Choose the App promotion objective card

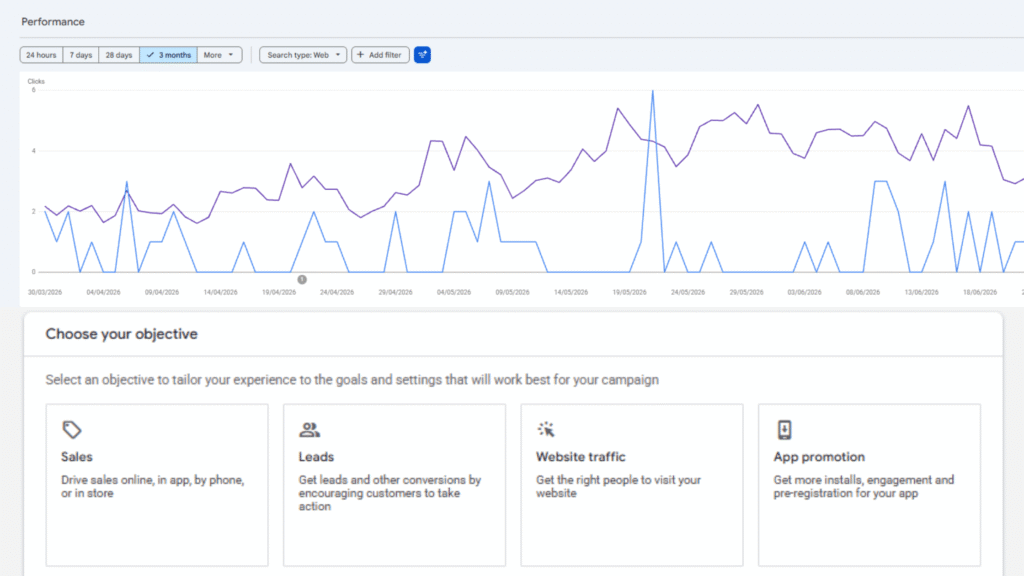869,485
